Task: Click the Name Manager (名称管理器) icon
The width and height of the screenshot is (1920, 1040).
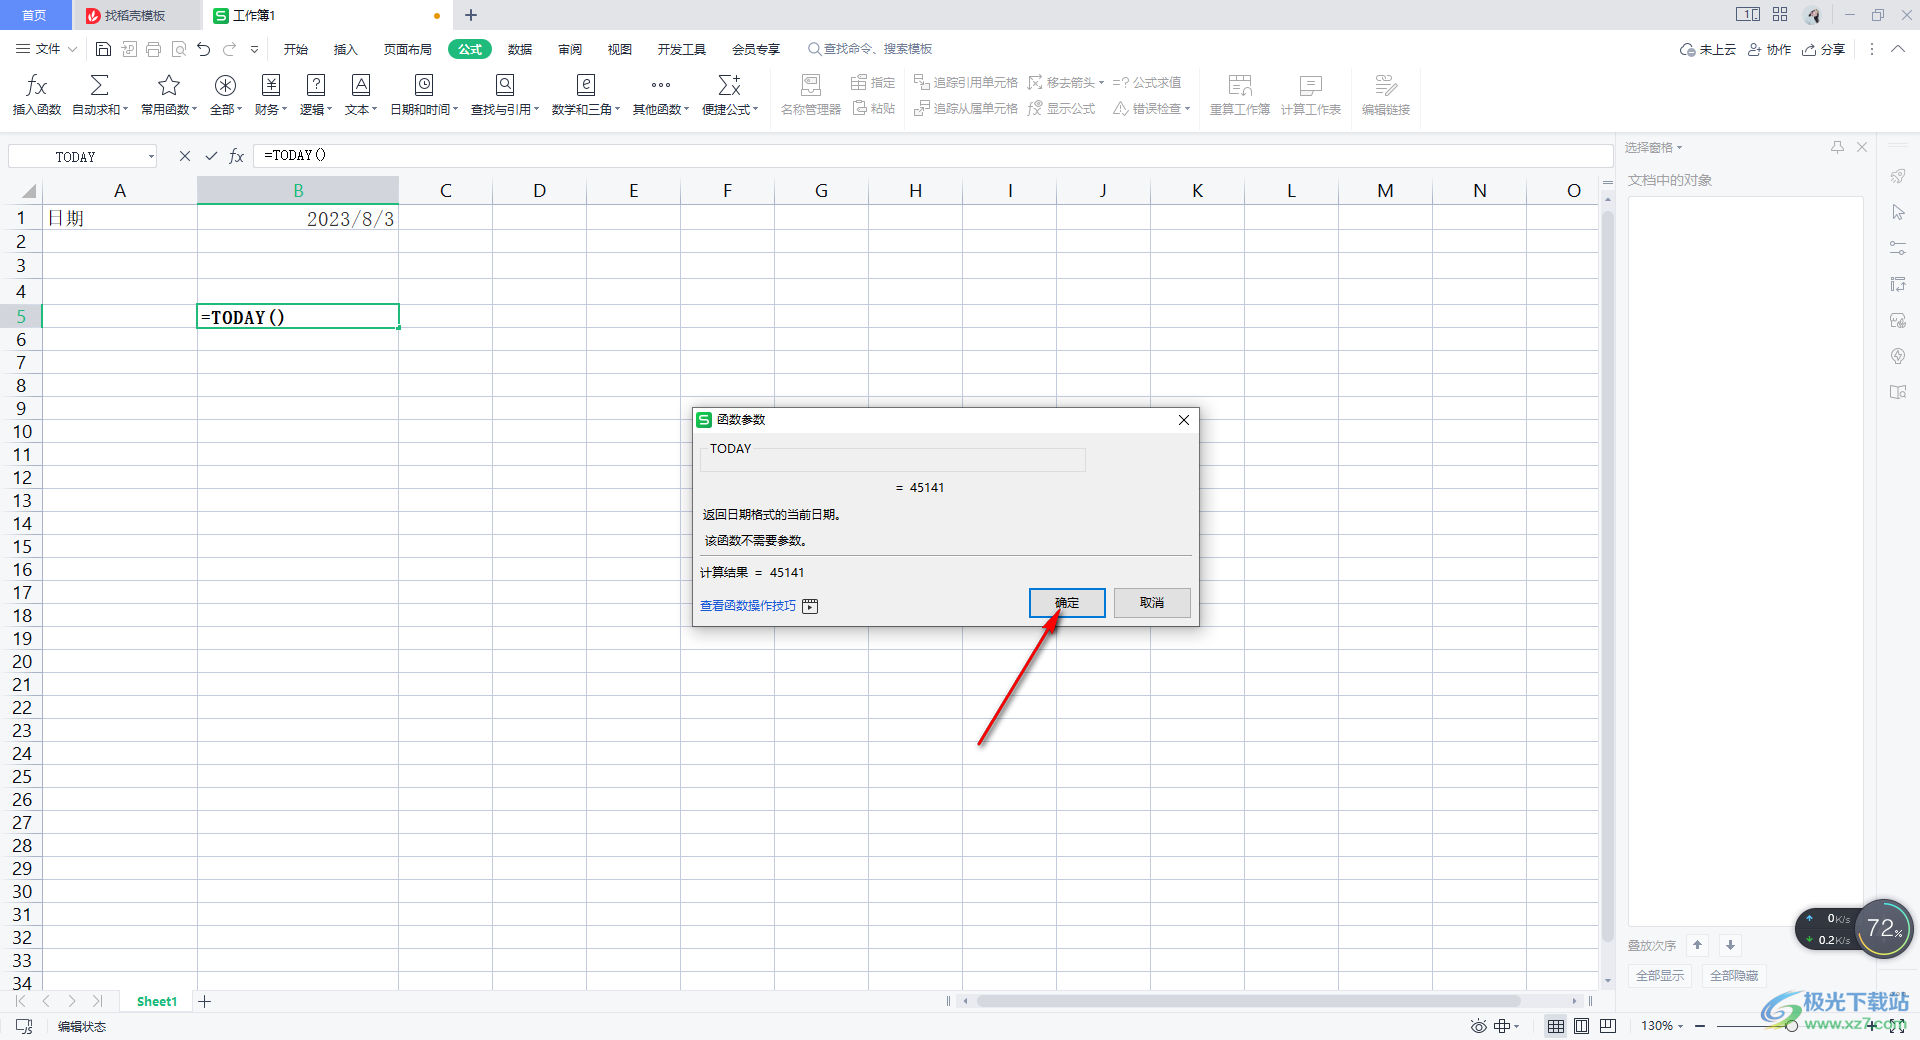Action: 811,85
